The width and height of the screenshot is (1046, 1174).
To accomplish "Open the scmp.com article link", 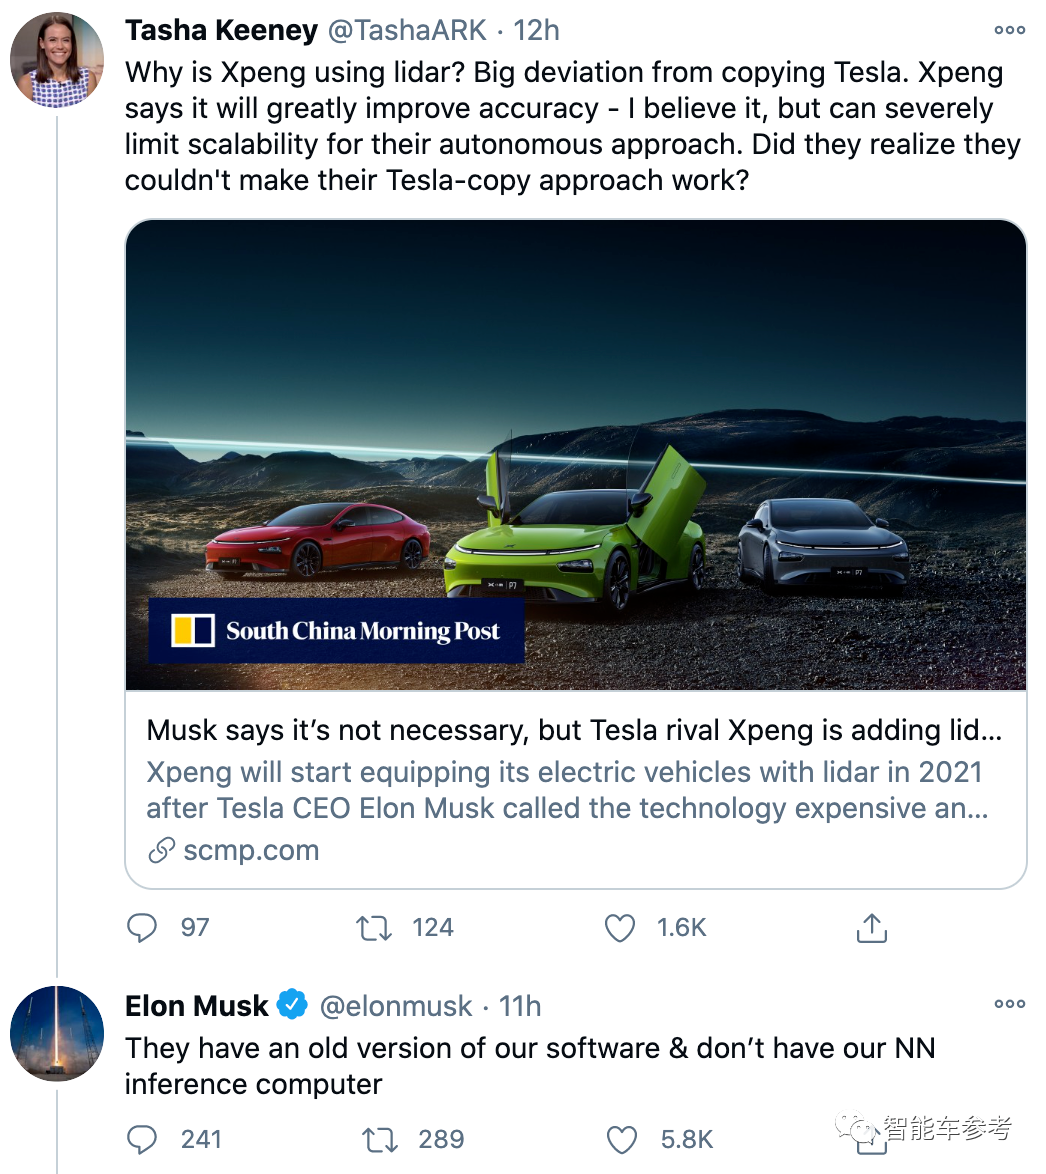I will [250, 851].
